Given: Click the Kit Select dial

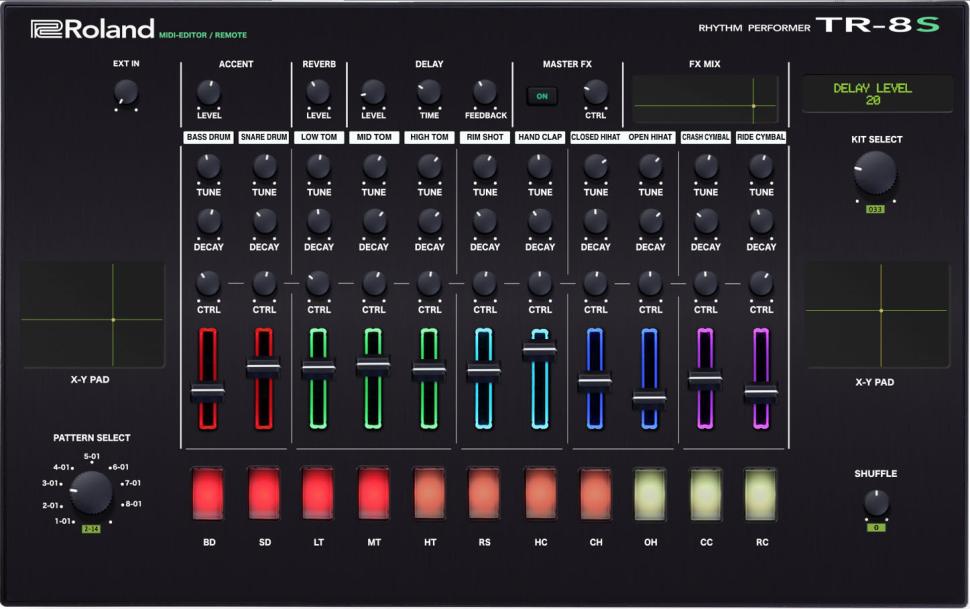Looking at the screenshot, I should point(875,173).
